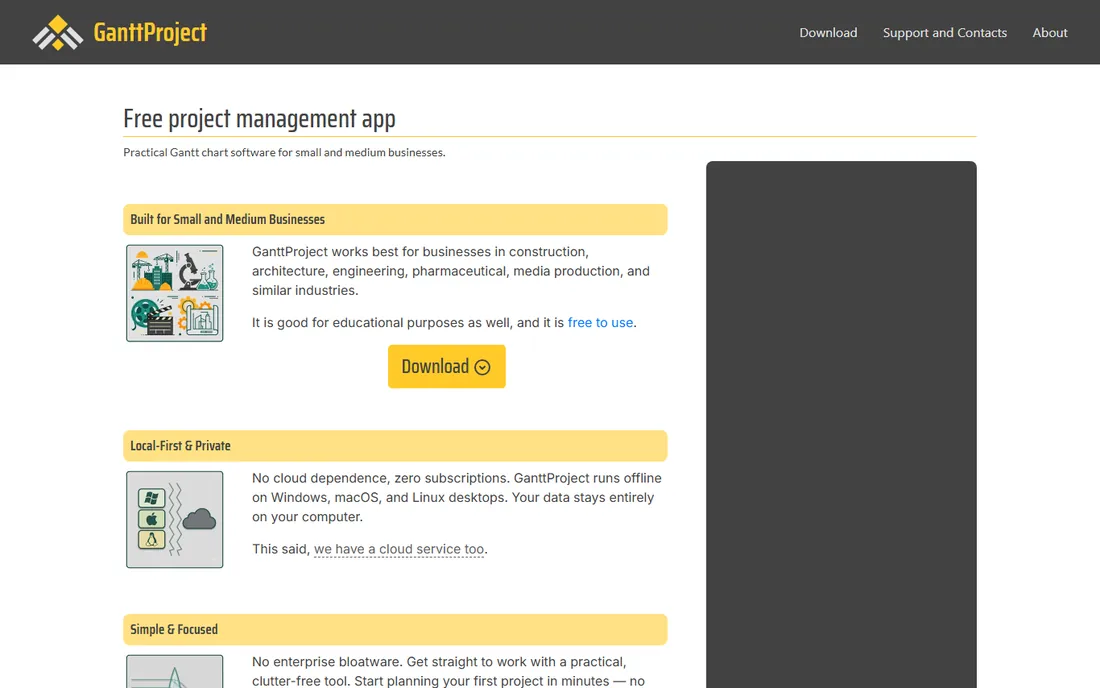Click the Linux penguin icon in illustration
Image resolution: width=1100 pixels, height=688 pixels.
[x=152, y=539]
